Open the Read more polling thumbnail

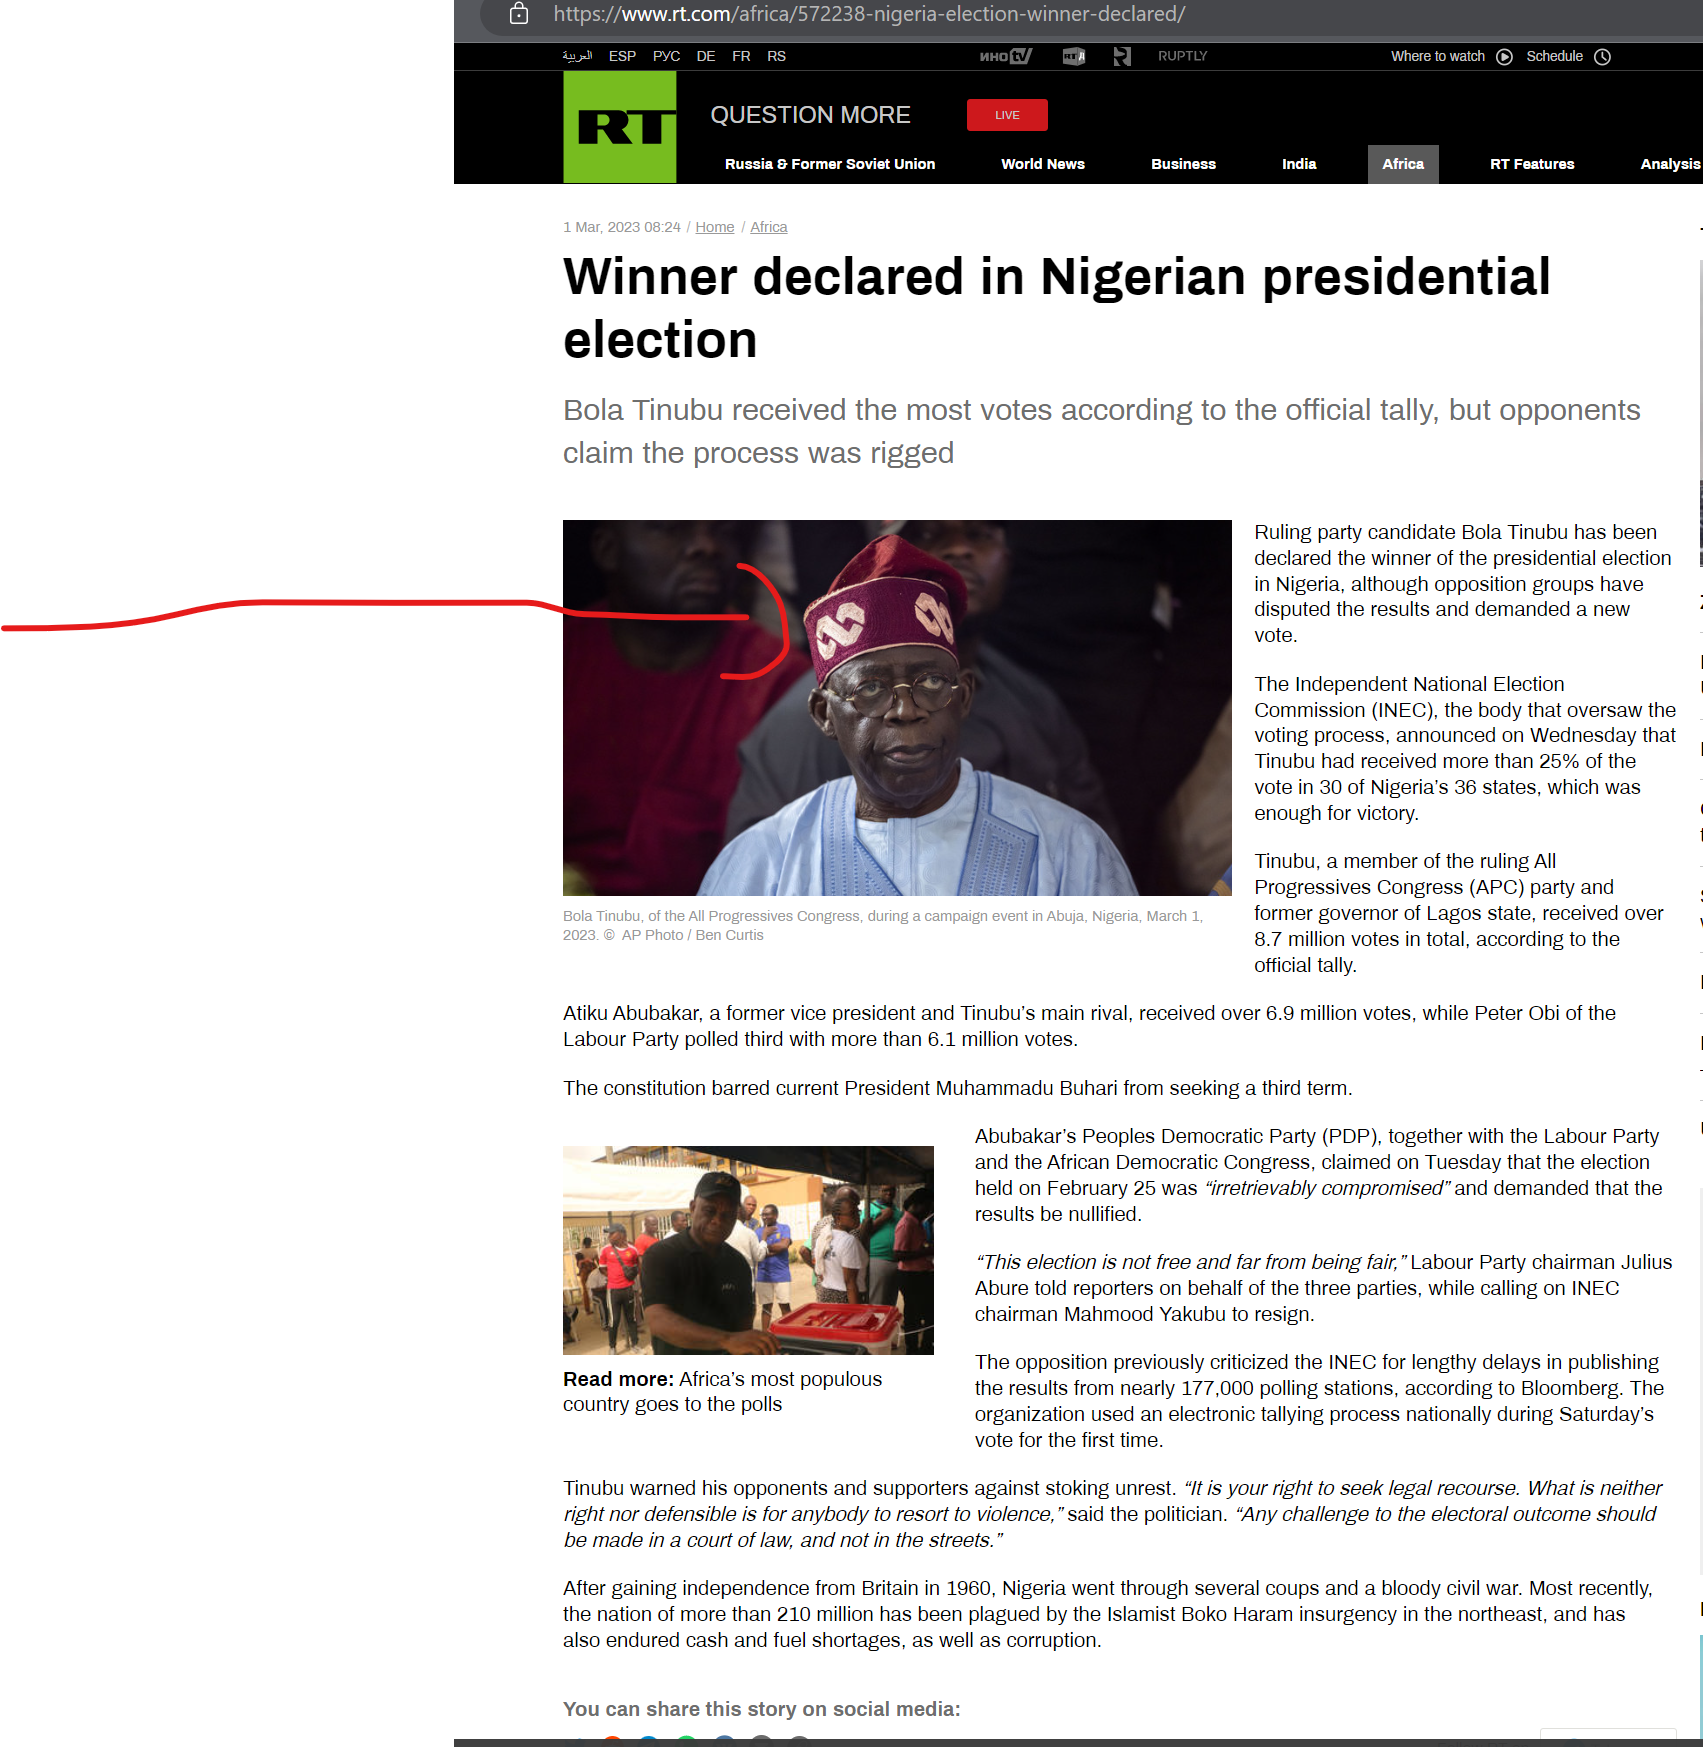tap(748, 1250)
